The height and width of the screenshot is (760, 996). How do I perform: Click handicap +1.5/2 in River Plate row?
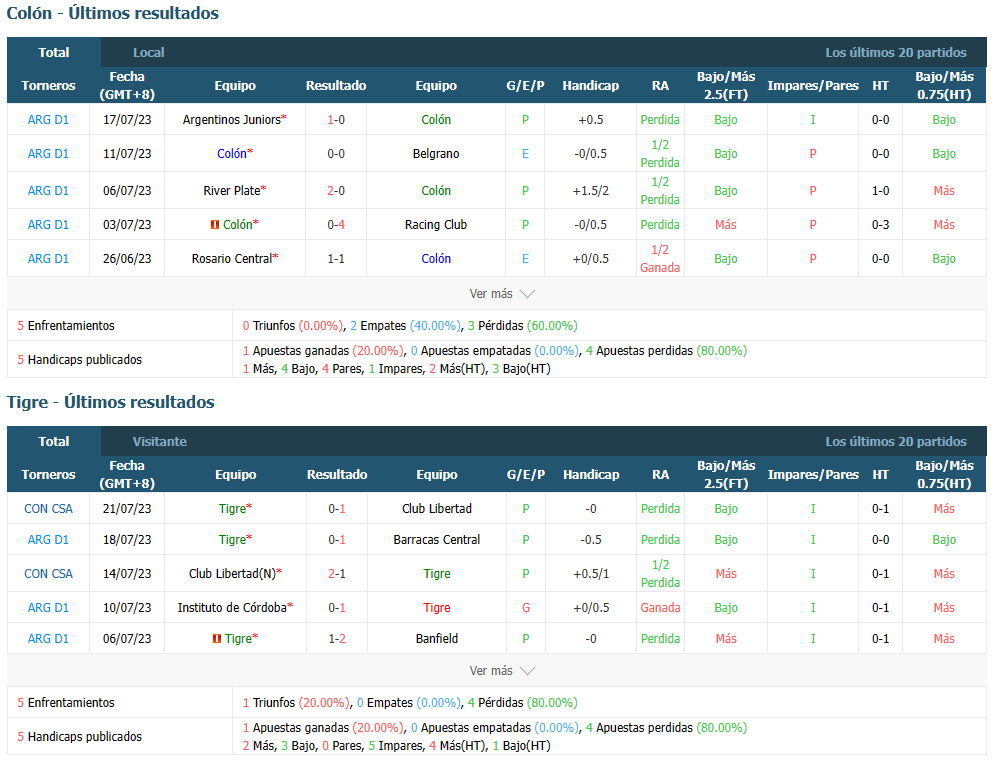[x=591, y=191]
